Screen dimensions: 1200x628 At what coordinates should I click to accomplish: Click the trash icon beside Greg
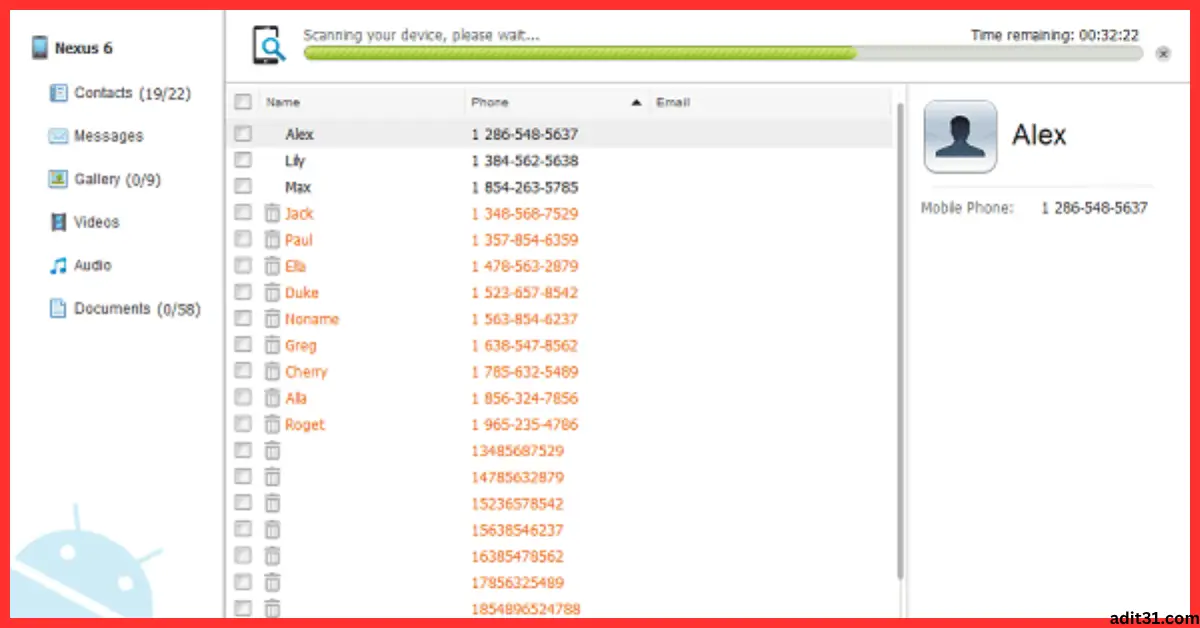272,345
